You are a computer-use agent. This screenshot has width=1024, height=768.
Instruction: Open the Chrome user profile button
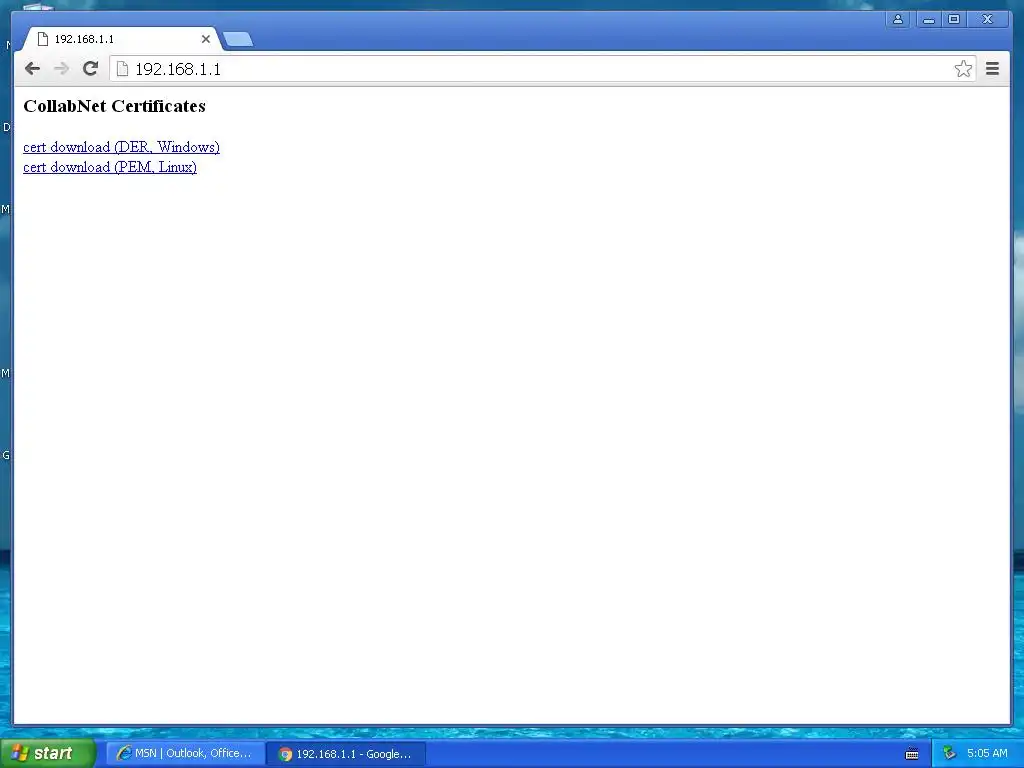898,20
